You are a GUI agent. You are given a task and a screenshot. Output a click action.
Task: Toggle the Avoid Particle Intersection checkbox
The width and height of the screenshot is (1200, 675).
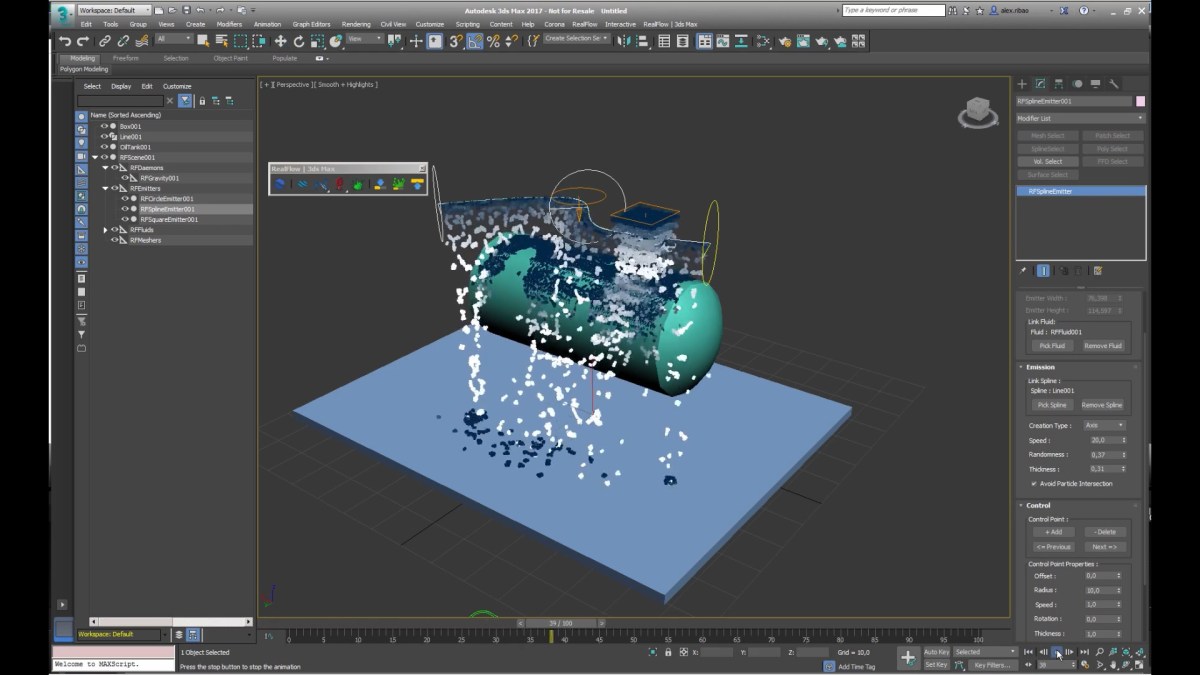1036,483
